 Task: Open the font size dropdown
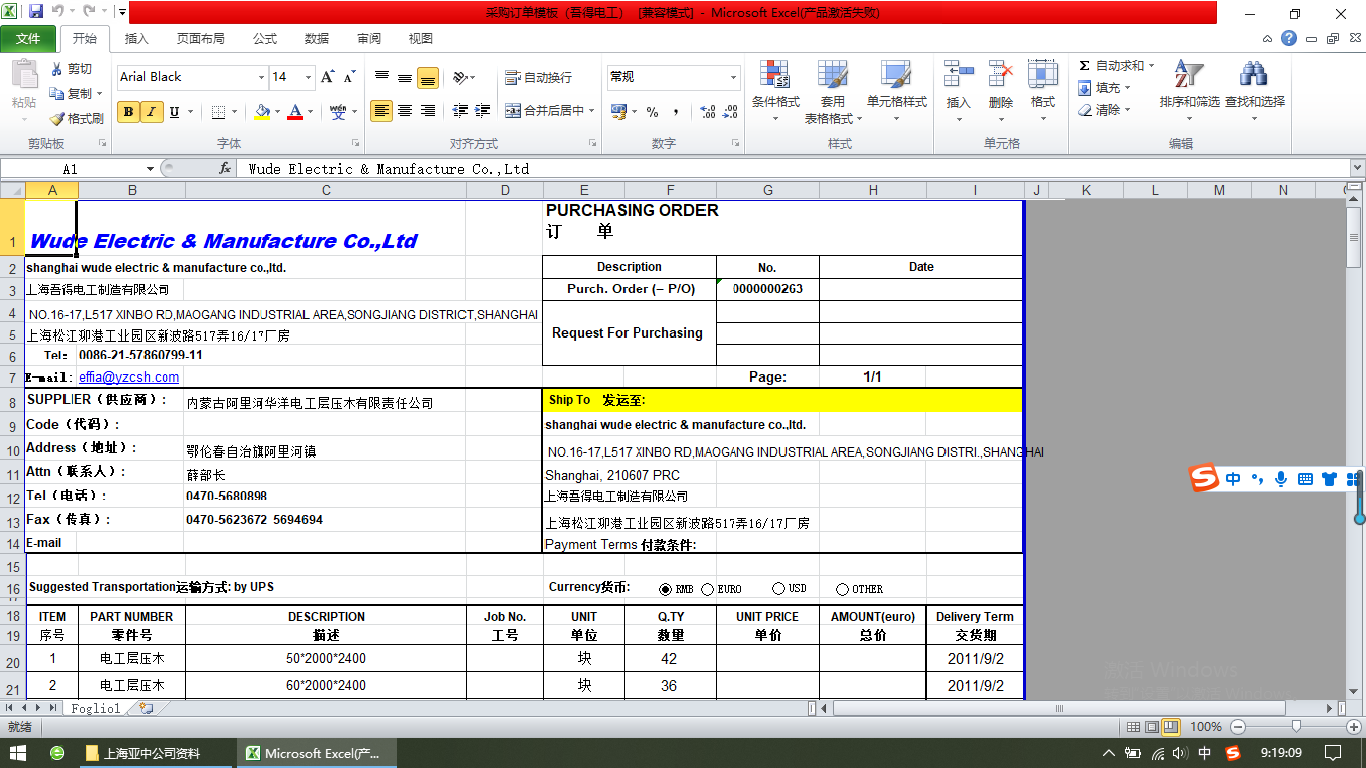pyautogui.click(x=309, y=77)
